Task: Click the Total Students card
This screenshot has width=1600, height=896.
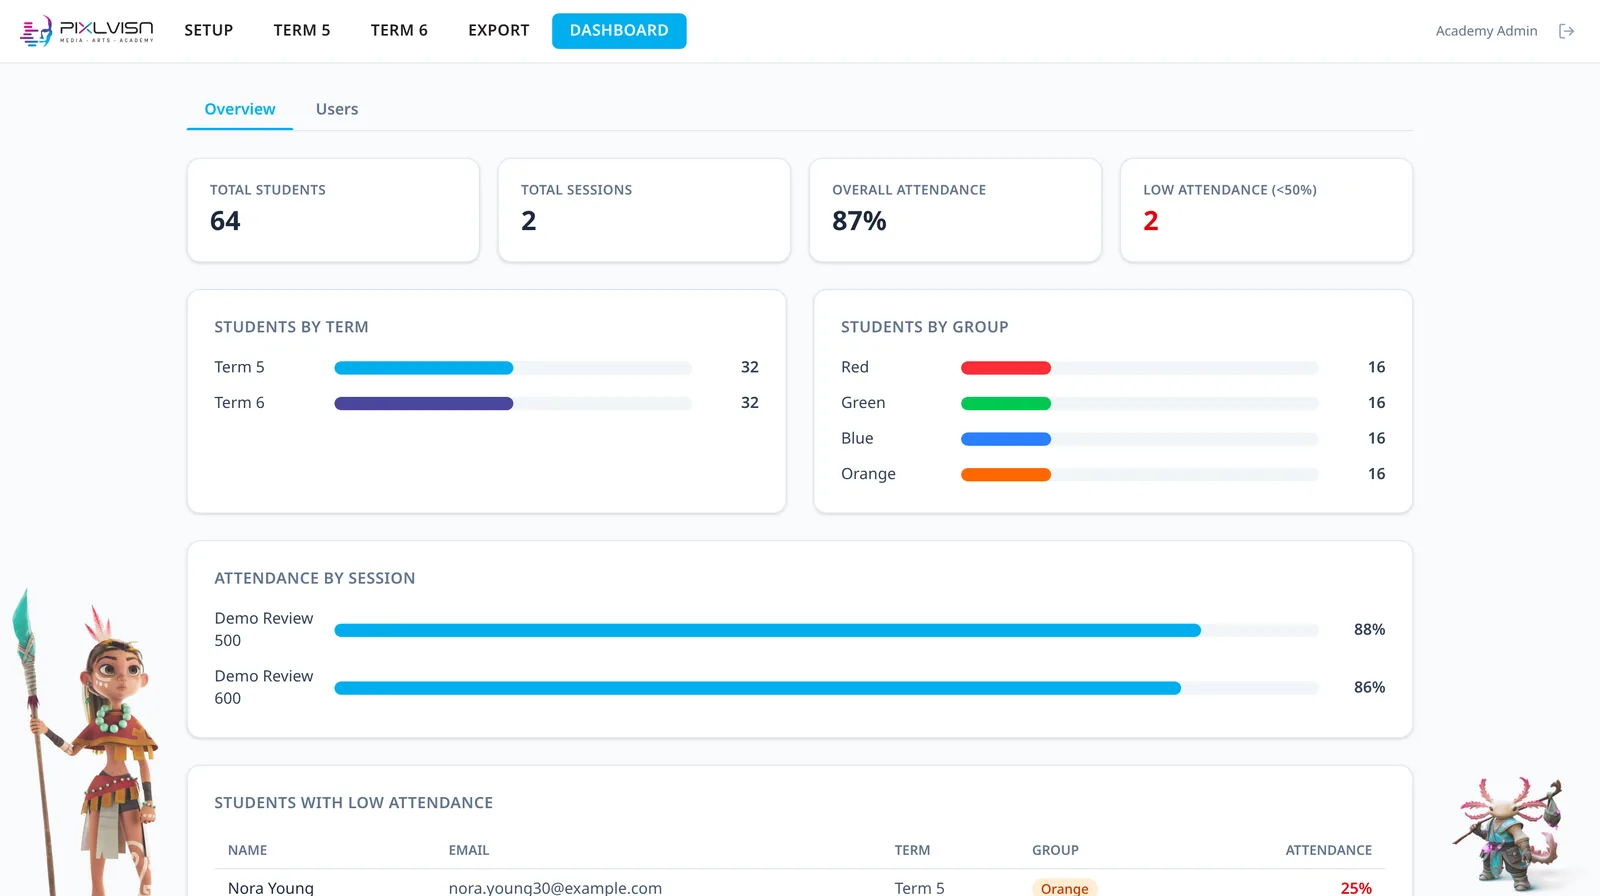Action: (333, 210)
